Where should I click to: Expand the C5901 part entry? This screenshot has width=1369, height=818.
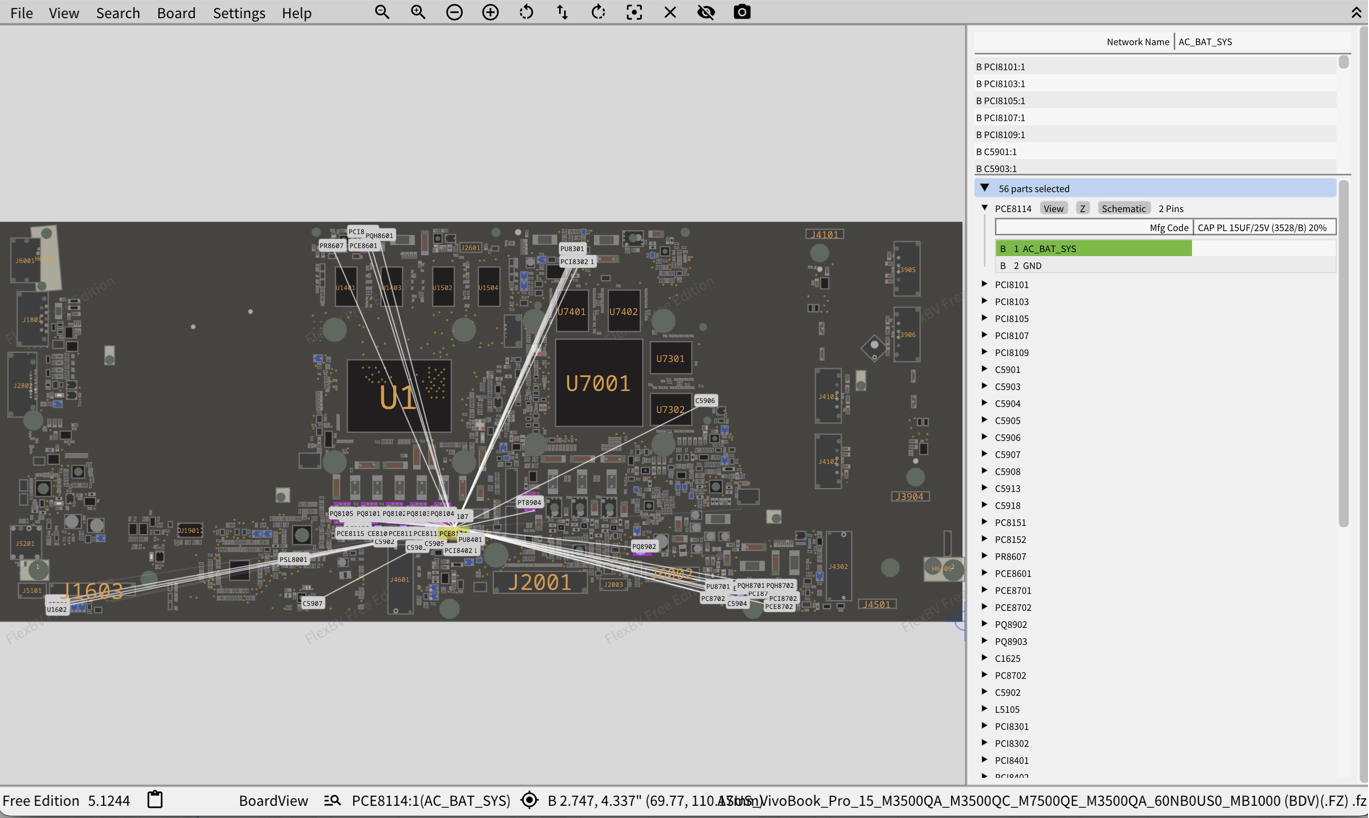tap(985, 370)
